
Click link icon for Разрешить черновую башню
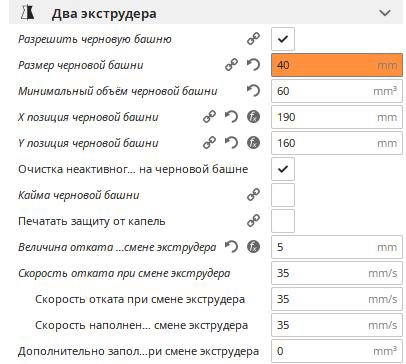click(x=253, y=39)
